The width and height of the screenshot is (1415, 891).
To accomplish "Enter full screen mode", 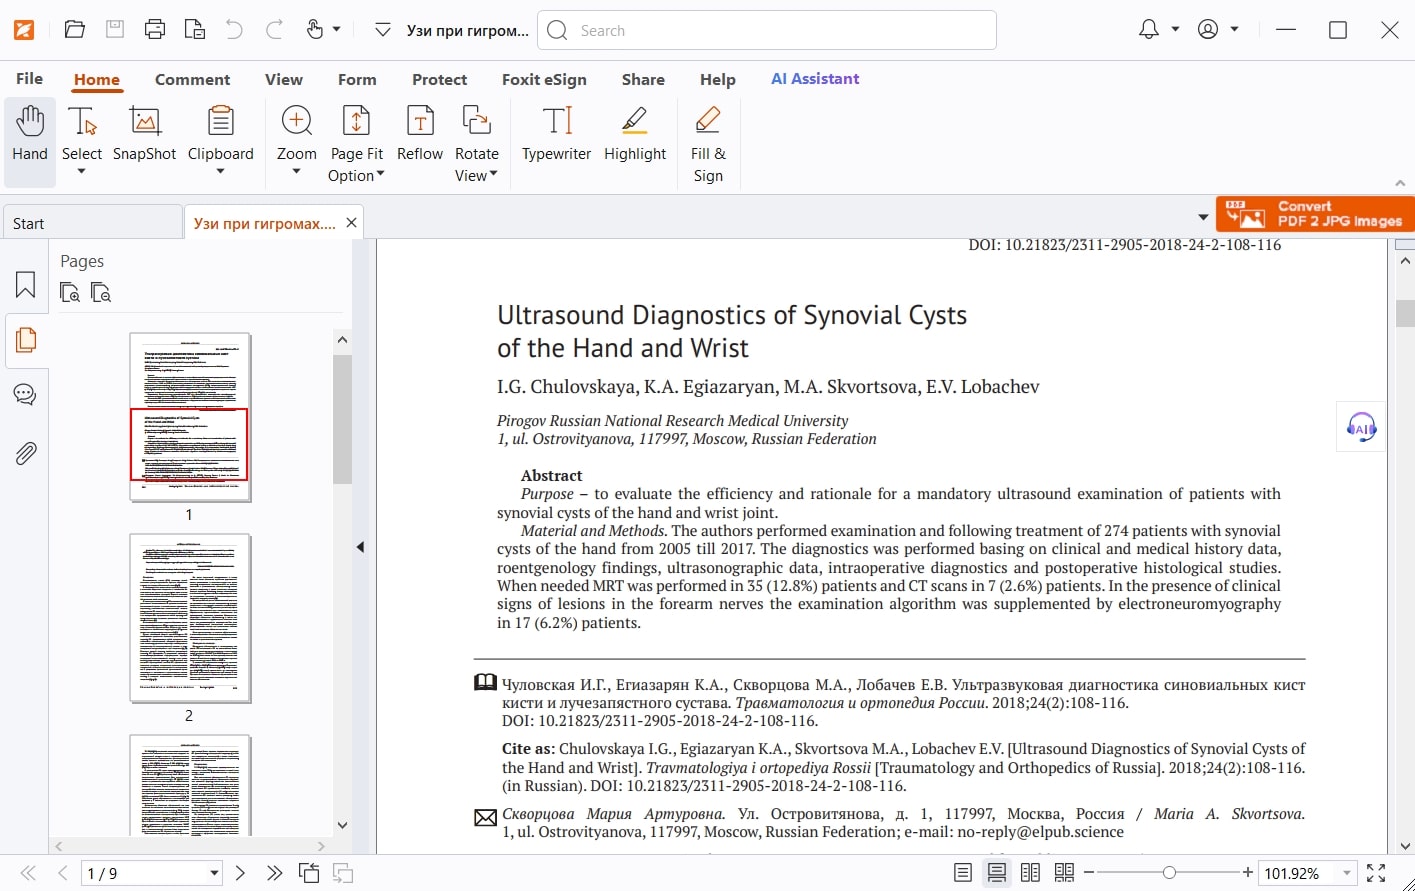I will 1376,873.
